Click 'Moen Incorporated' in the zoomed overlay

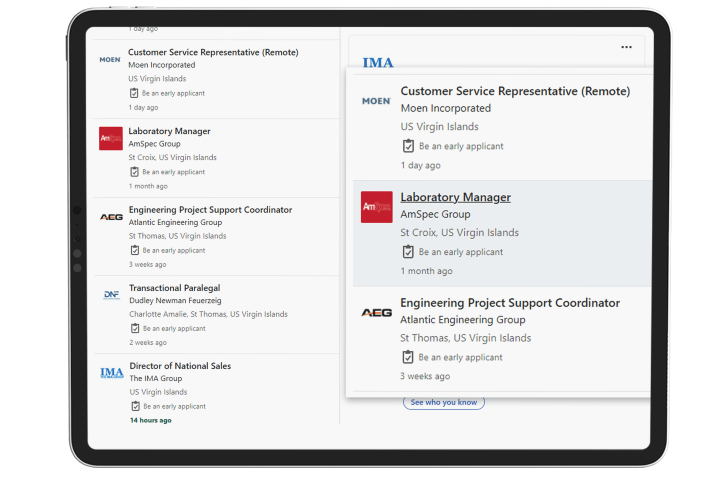[446, 108]
